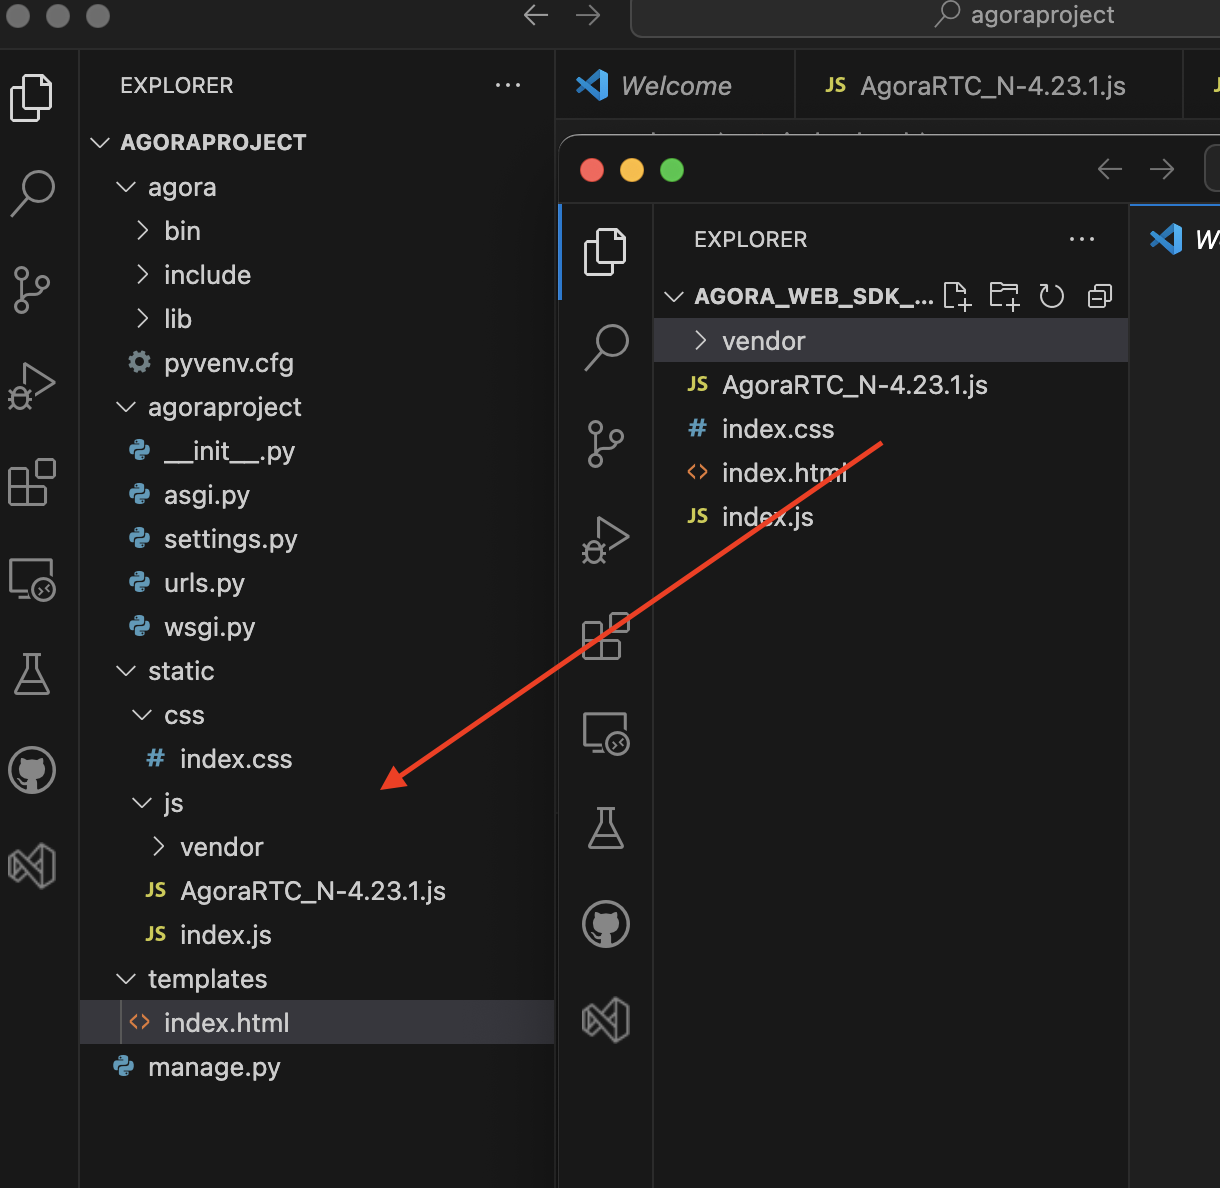Open Explorer more actions in the back agoraproject window
The image size is (1220, 1188).
tap(508, 85)
